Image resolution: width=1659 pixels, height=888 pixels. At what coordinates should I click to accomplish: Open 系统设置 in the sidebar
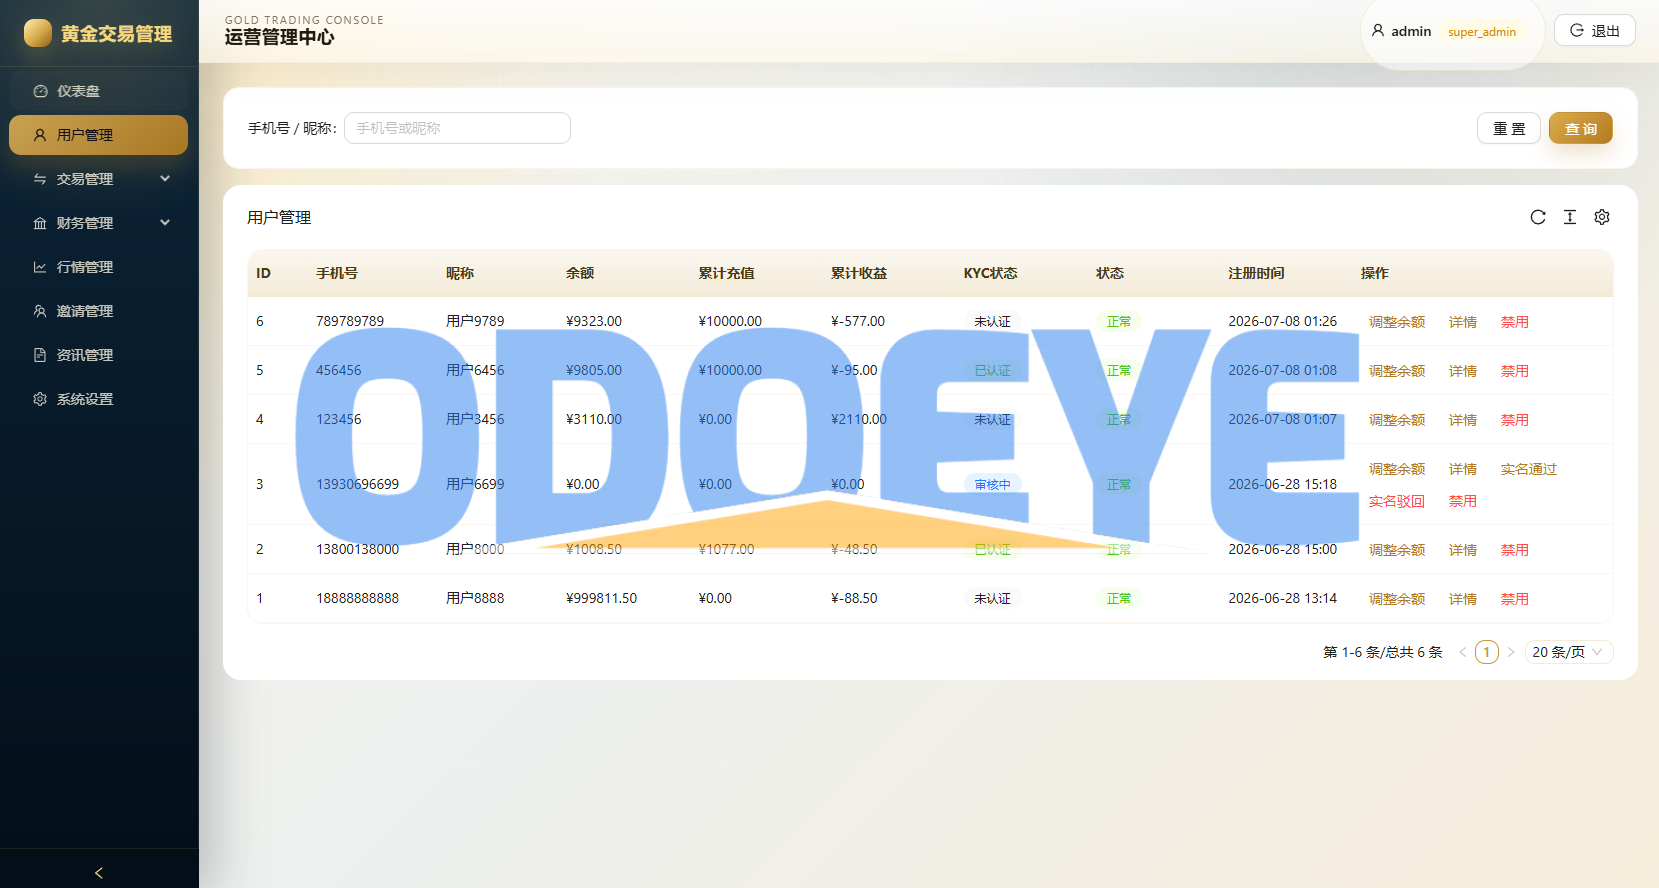click(x=98, y=399)
